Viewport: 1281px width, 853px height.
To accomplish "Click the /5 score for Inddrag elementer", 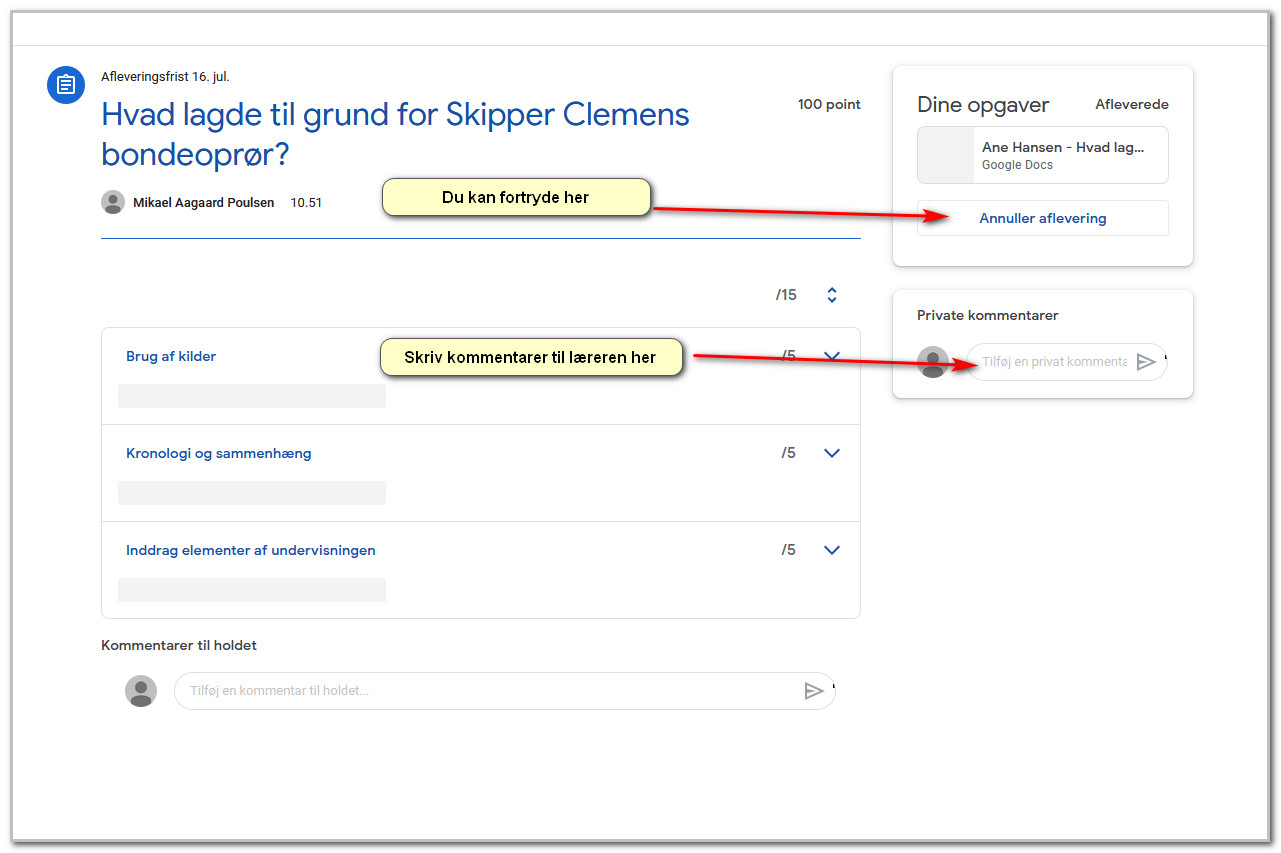I will click(x=789, y=550).
